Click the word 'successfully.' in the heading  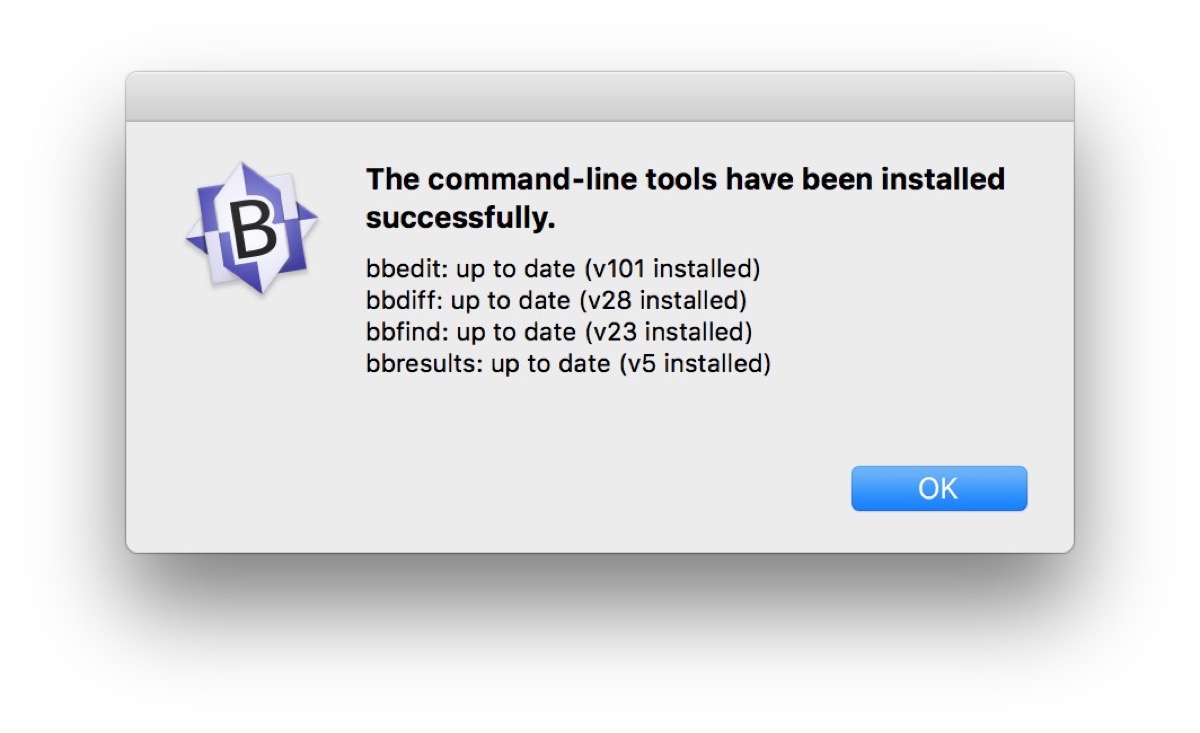[x=460, y=217]
